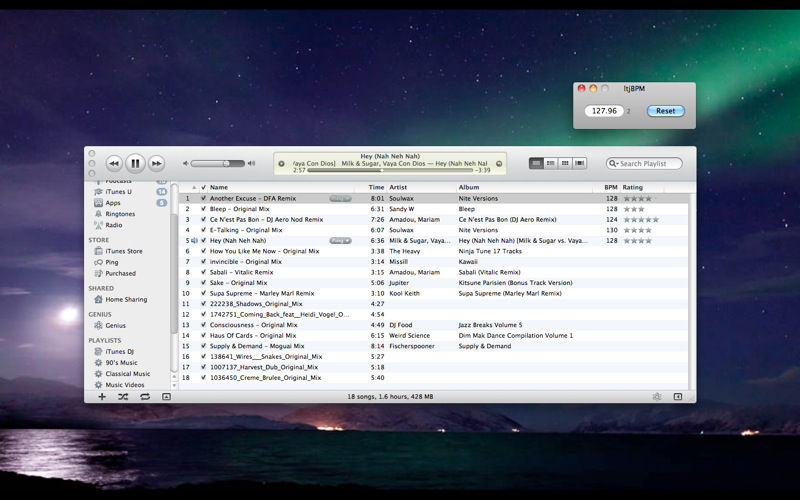Screen dimensions: 800x500
Task: Sort by the track number column arrow
Action: [x=194, y=188]
